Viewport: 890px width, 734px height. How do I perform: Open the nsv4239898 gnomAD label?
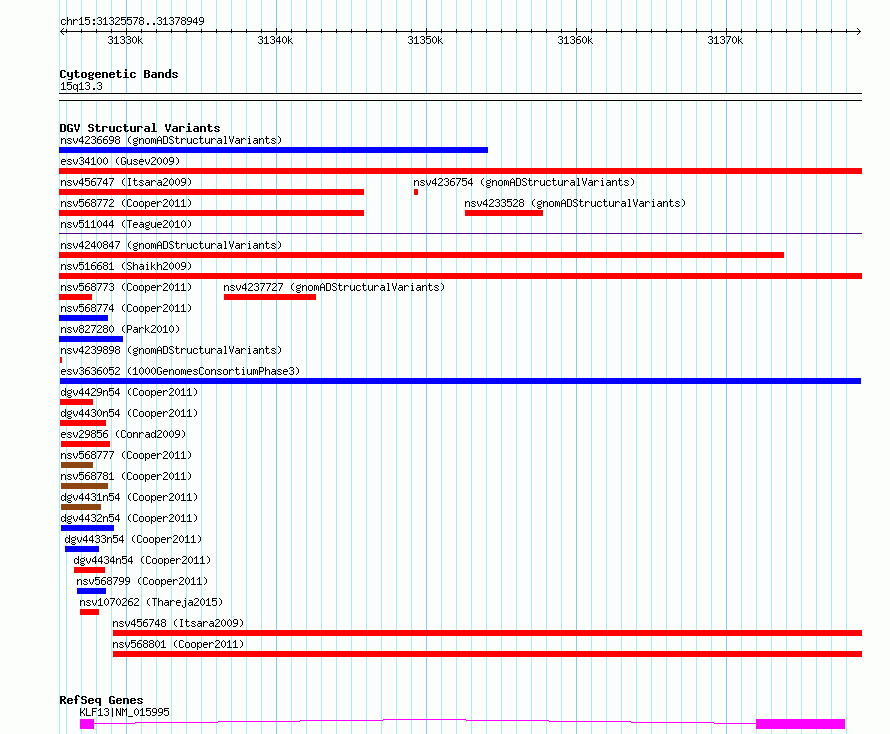point(171,350)
